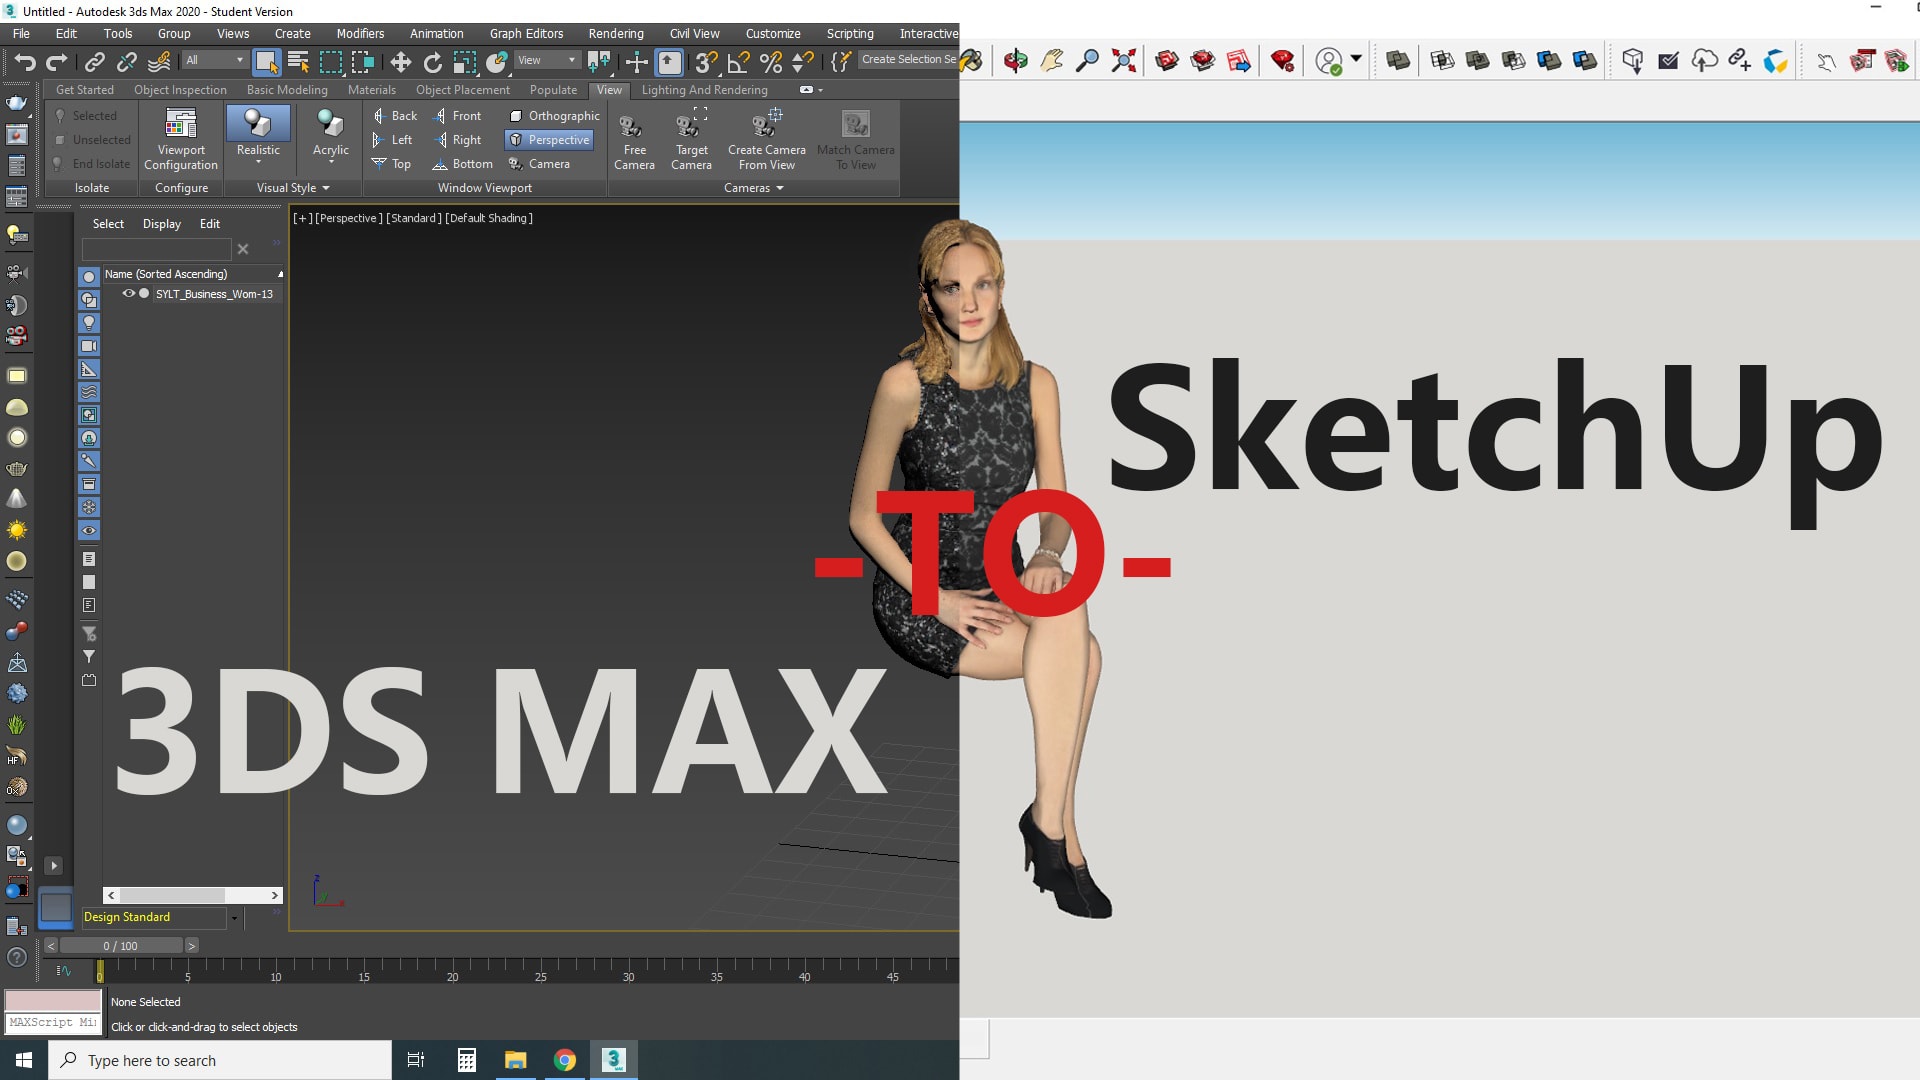Expand the Cameras dropdown menu

(x=754, y=187)
